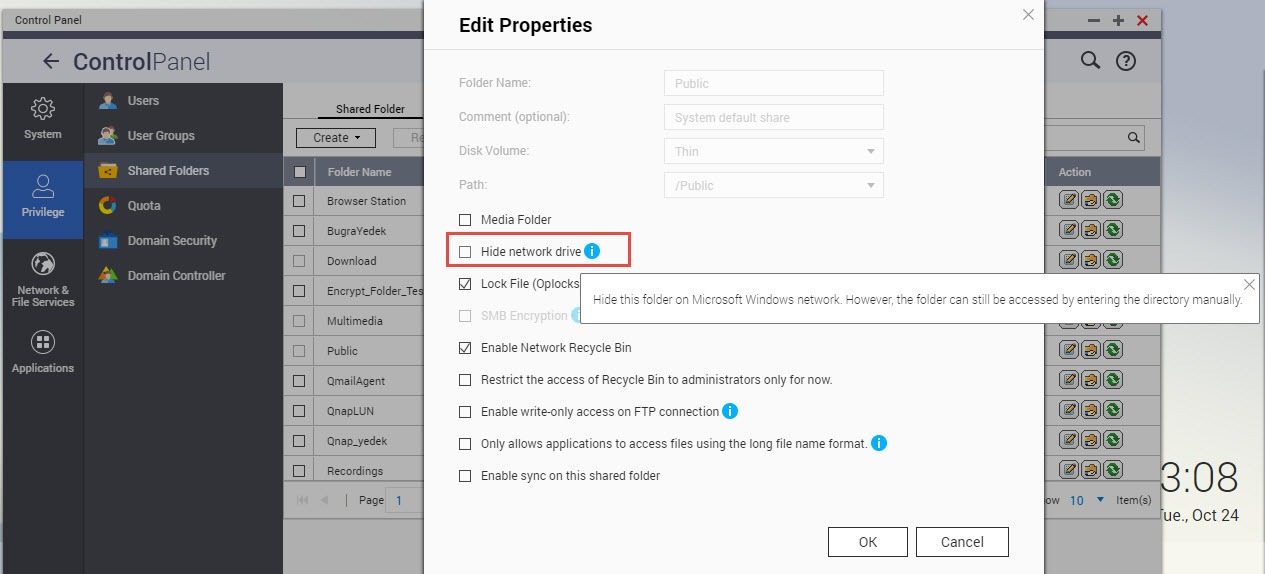Select the Download folder name
Viewport: 1265px width, 574px height.
tap(352, 261)
